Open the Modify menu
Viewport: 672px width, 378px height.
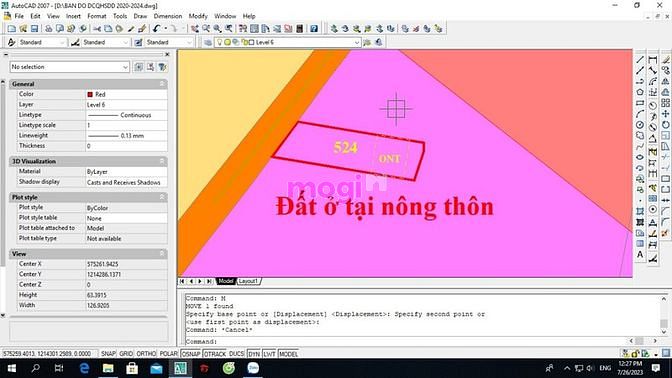click(x=198, y=16)
